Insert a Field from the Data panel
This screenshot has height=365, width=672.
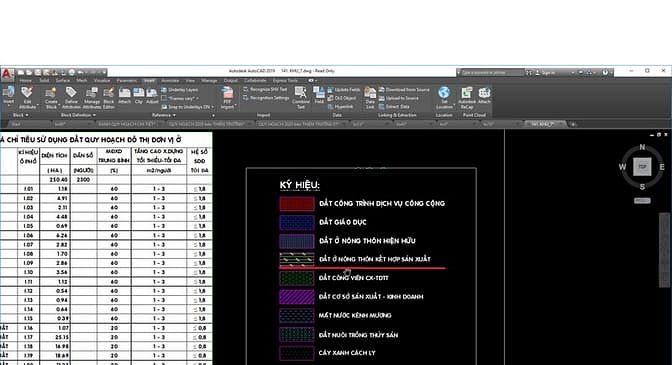click(319, 95)
